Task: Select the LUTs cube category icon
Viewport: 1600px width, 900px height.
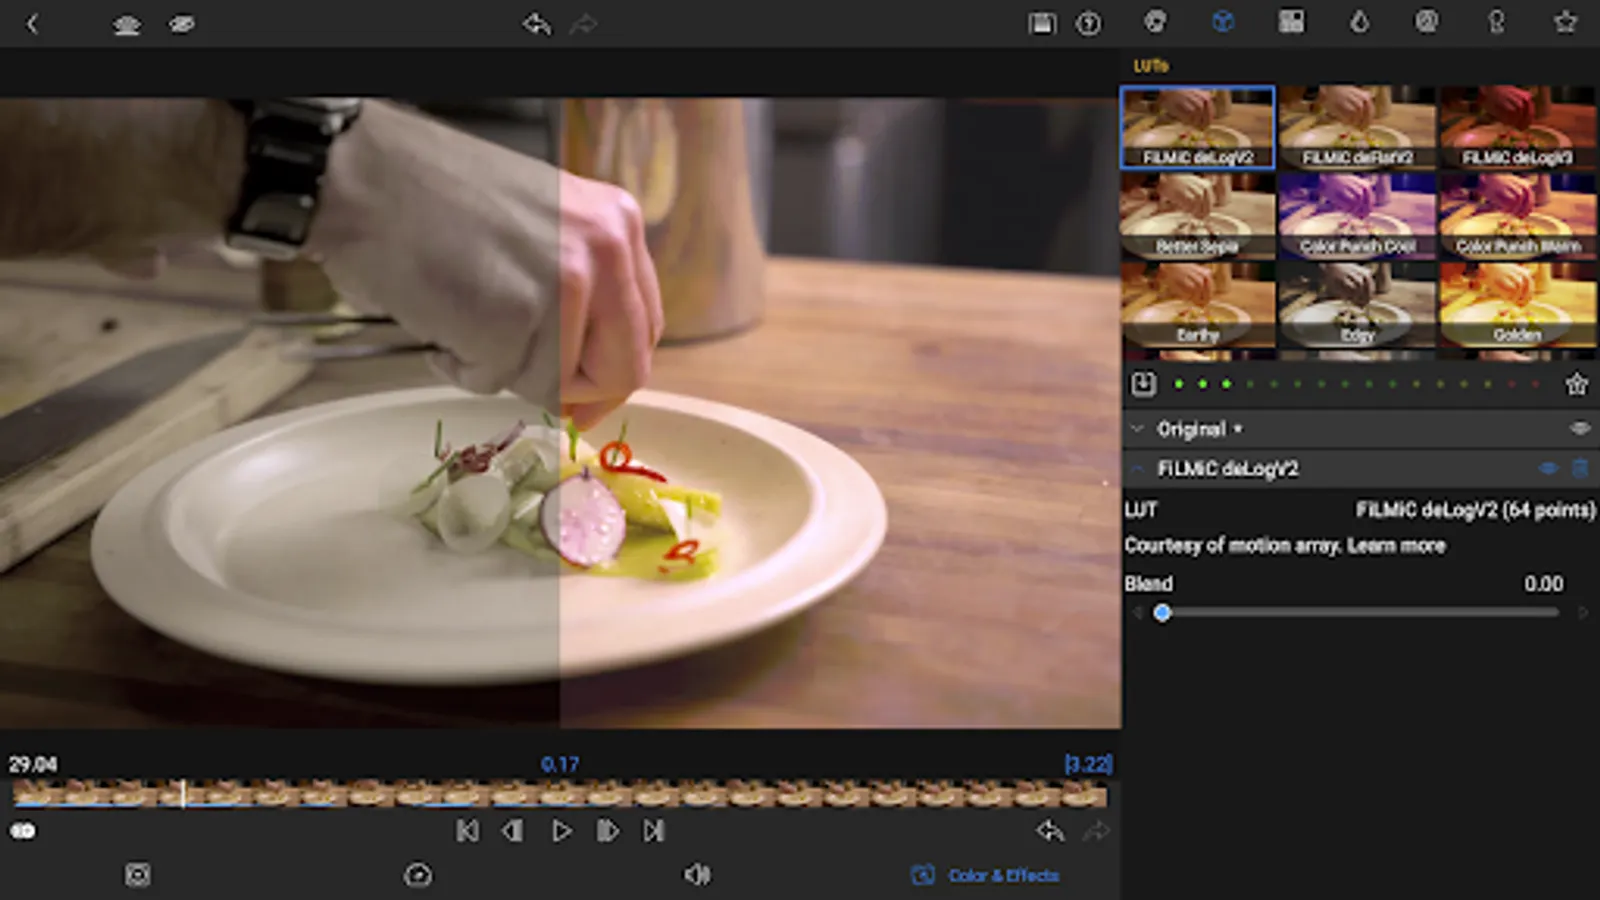Action: click(1223, 22)
